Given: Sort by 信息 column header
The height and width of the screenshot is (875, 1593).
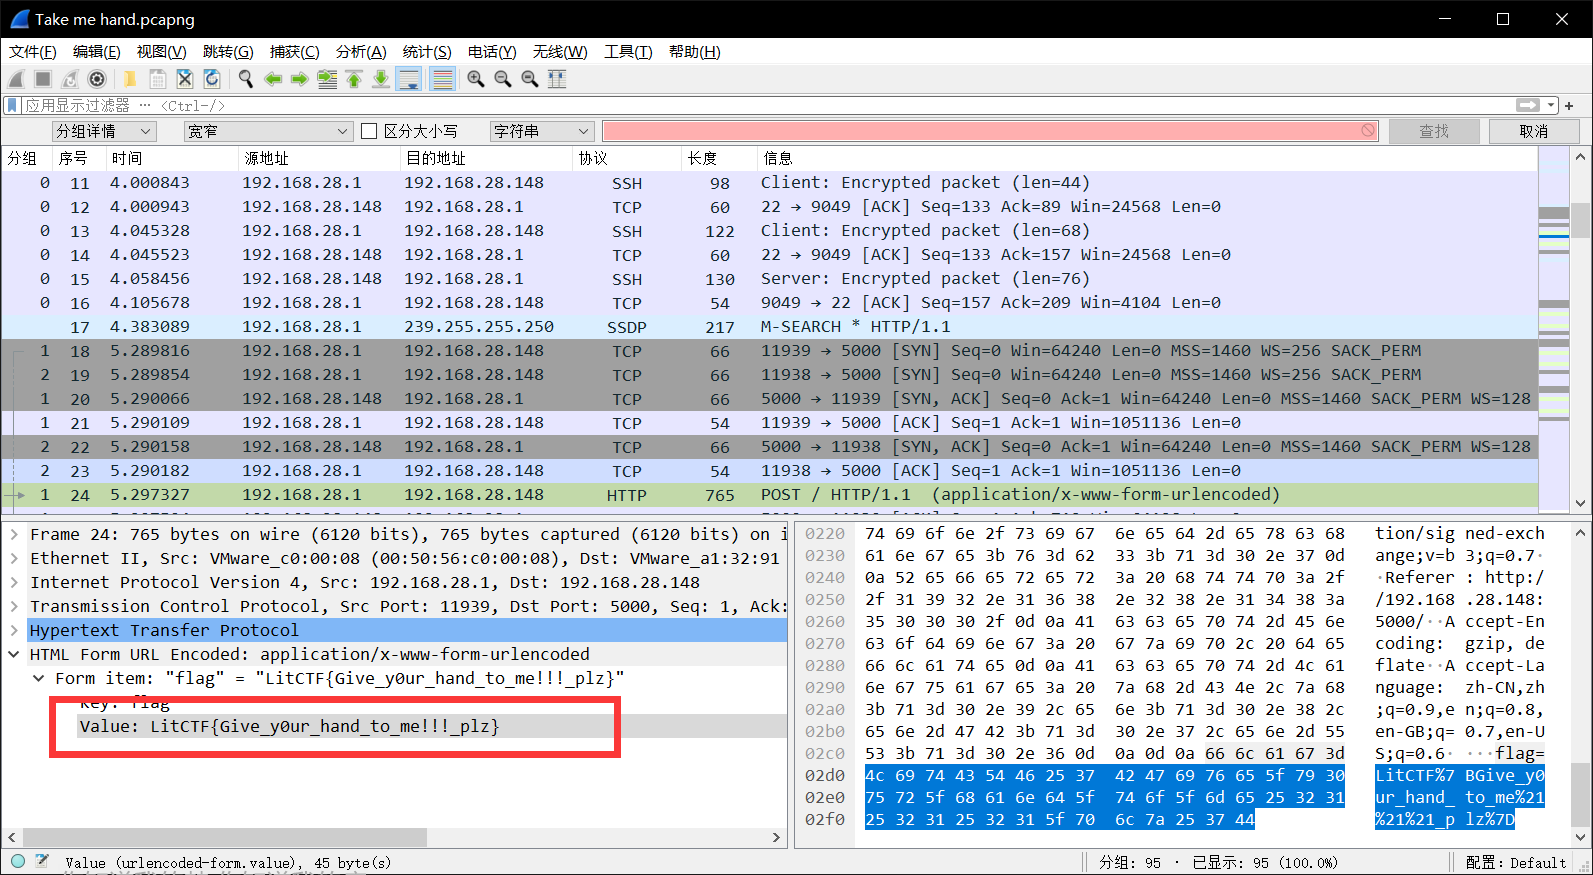Looking at the screenshot, I should 1147,158.
